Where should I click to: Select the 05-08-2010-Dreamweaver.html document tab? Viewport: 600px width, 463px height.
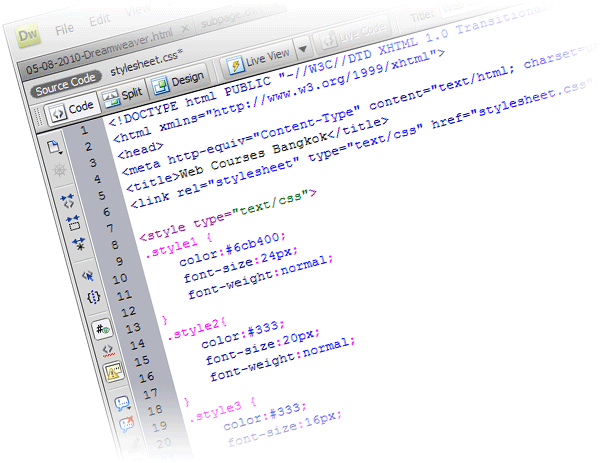(x=99, y=52)
